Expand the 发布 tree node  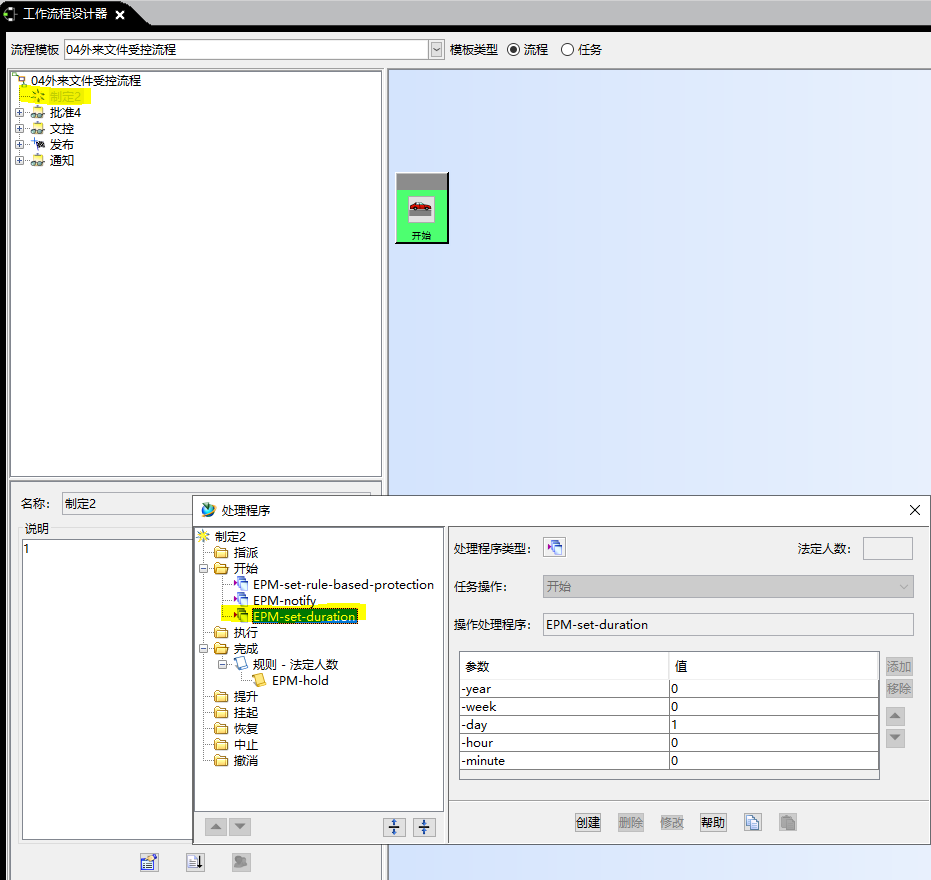pyautogui.click(x=20, y=144)
